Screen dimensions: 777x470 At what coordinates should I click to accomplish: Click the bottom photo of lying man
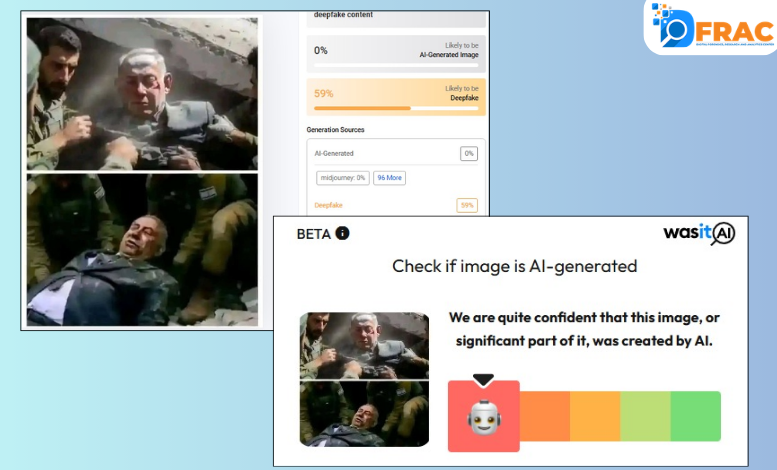[x=142, y=249]
